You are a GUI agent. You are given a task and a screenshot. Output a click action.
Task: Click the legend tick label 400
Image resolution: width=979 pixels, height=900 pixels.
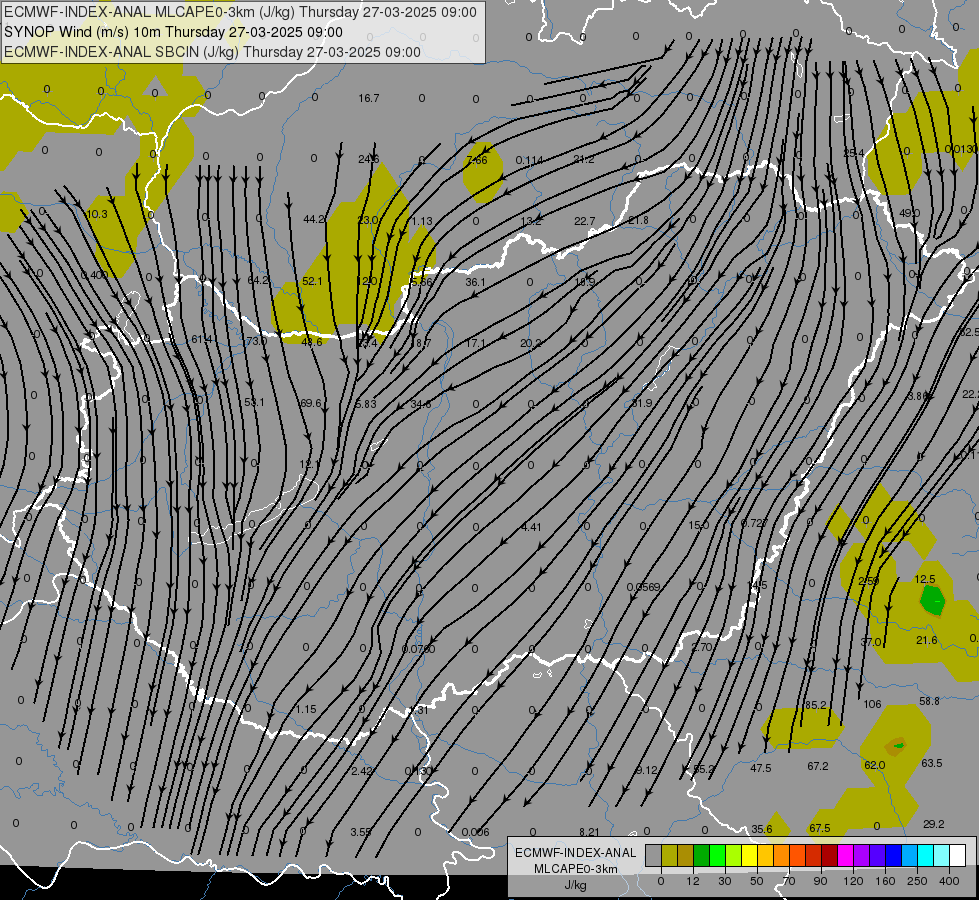[949, 881]
